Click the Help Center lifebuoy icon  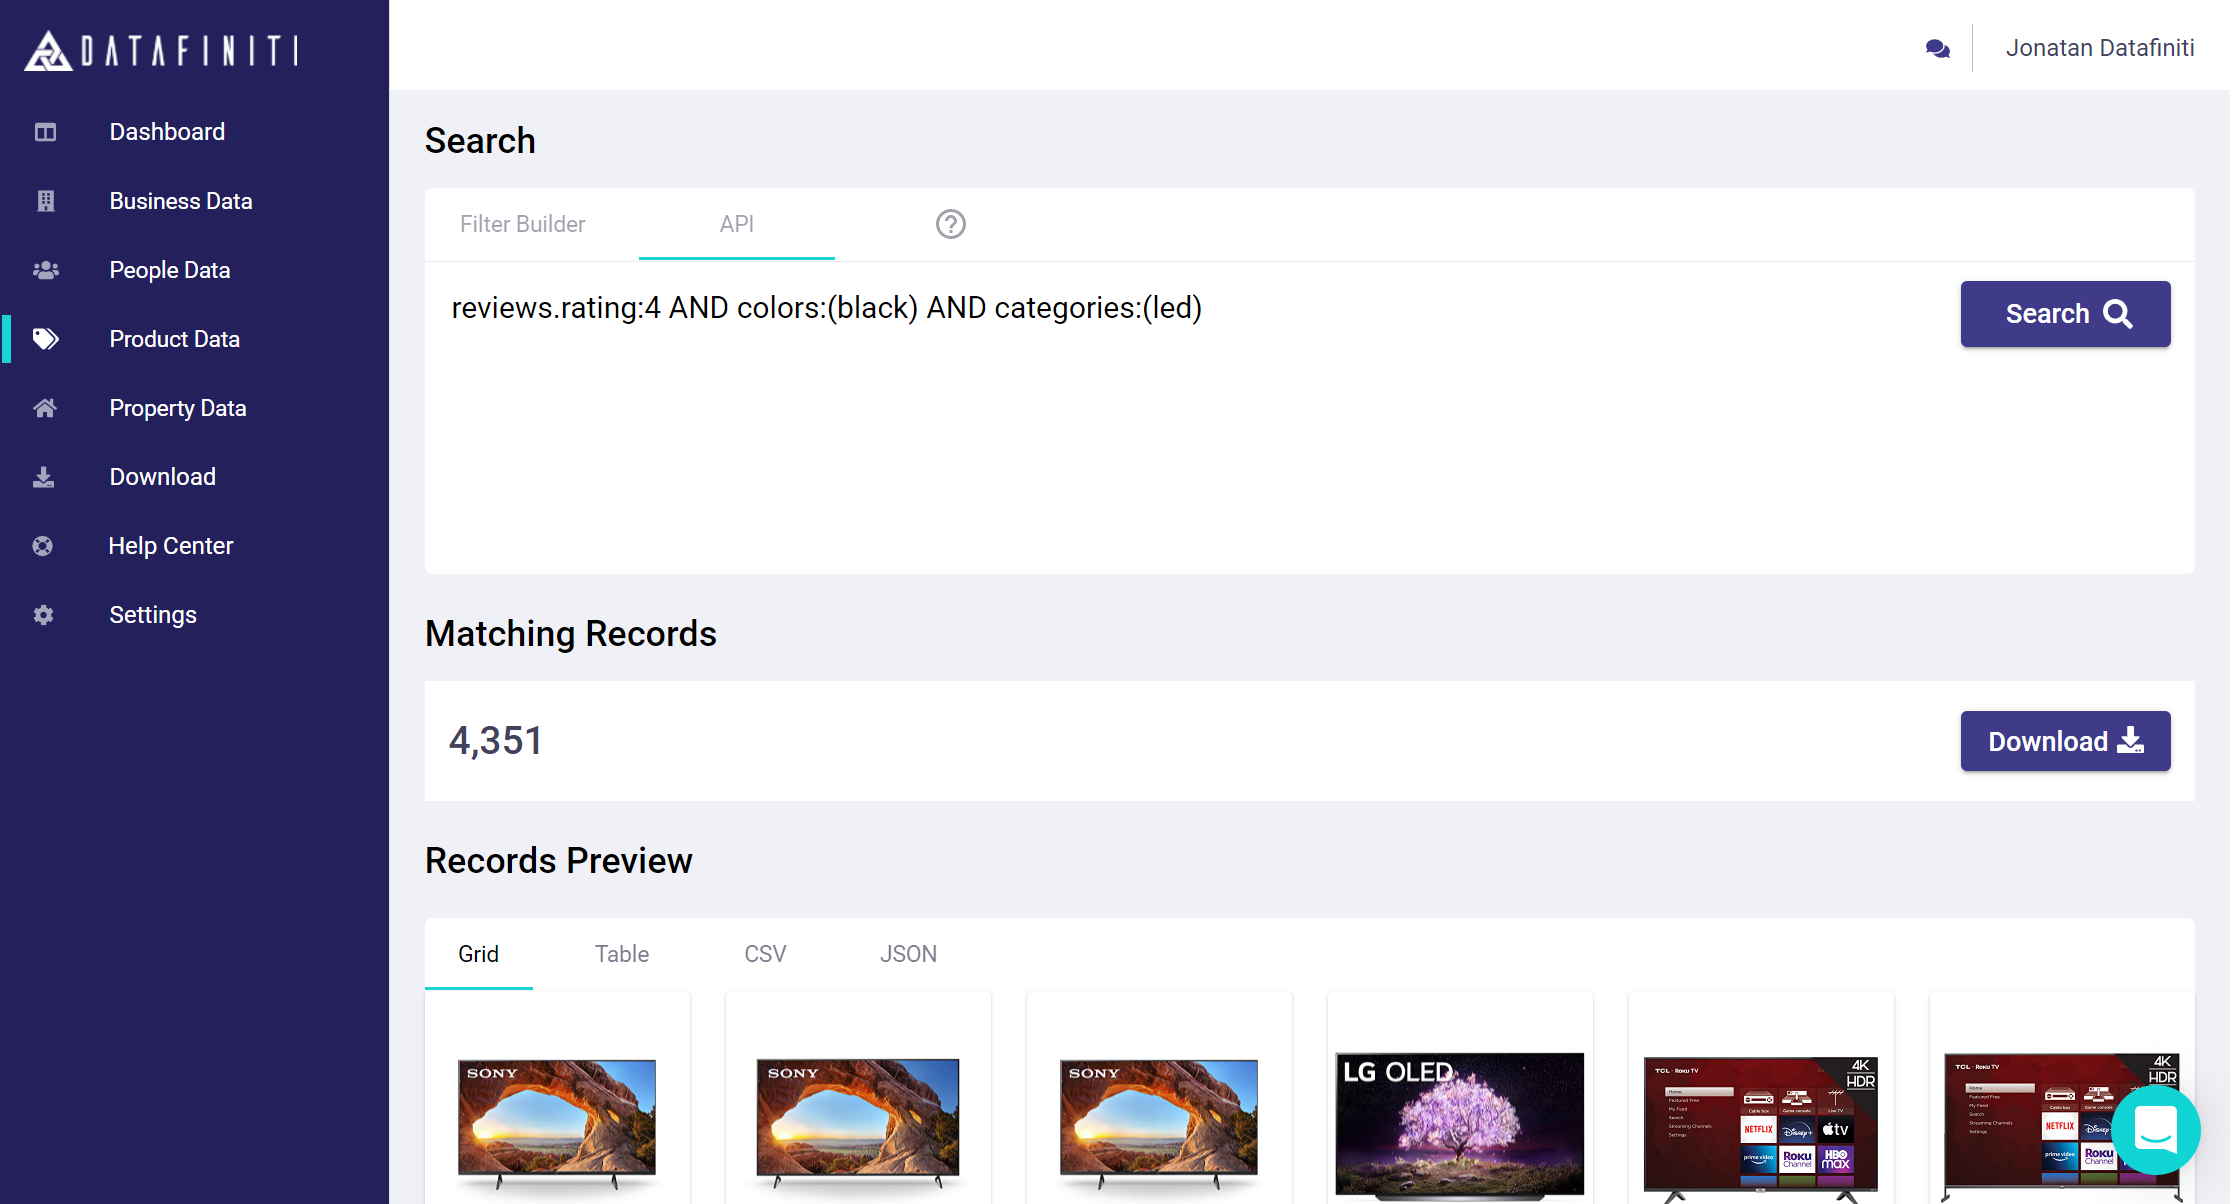[x=43, y=546]
